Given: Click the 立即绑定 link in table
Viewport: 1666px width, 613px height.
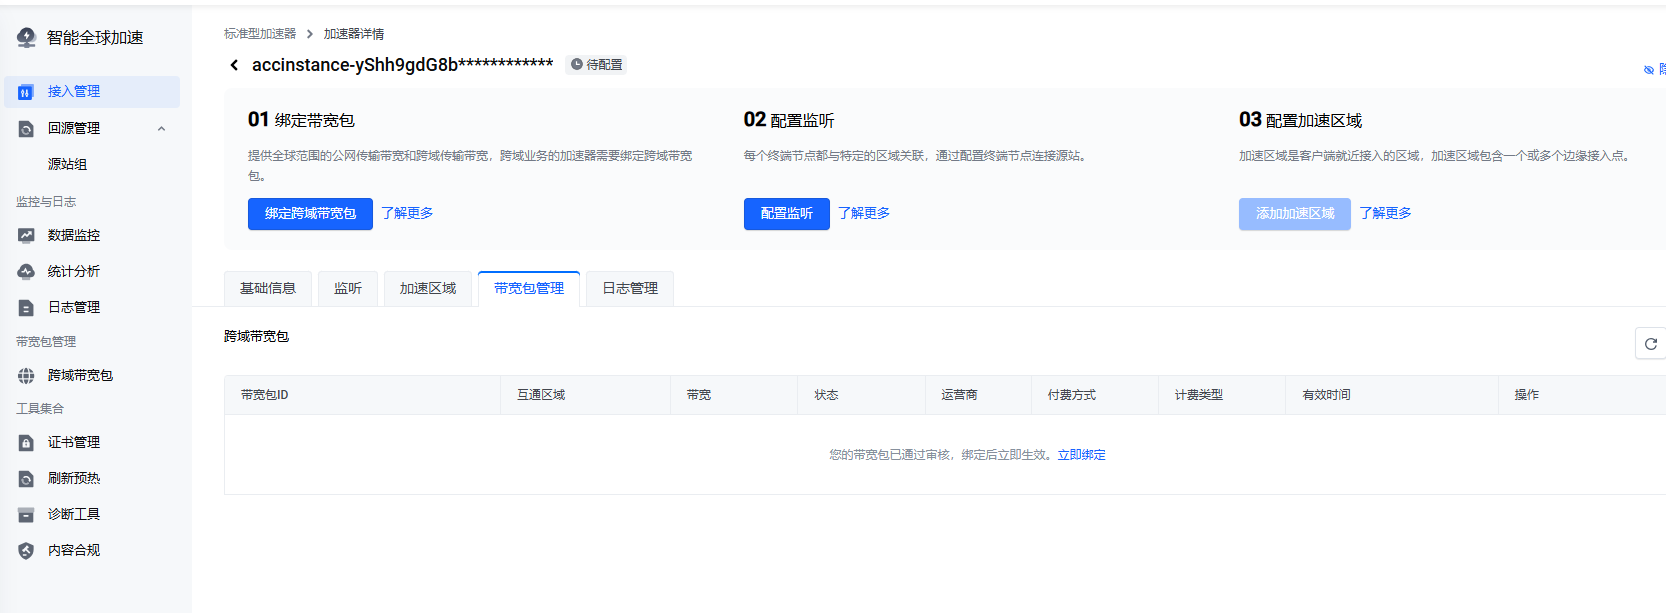Looking at the screenshot, I should click(x=1081, y=455).
